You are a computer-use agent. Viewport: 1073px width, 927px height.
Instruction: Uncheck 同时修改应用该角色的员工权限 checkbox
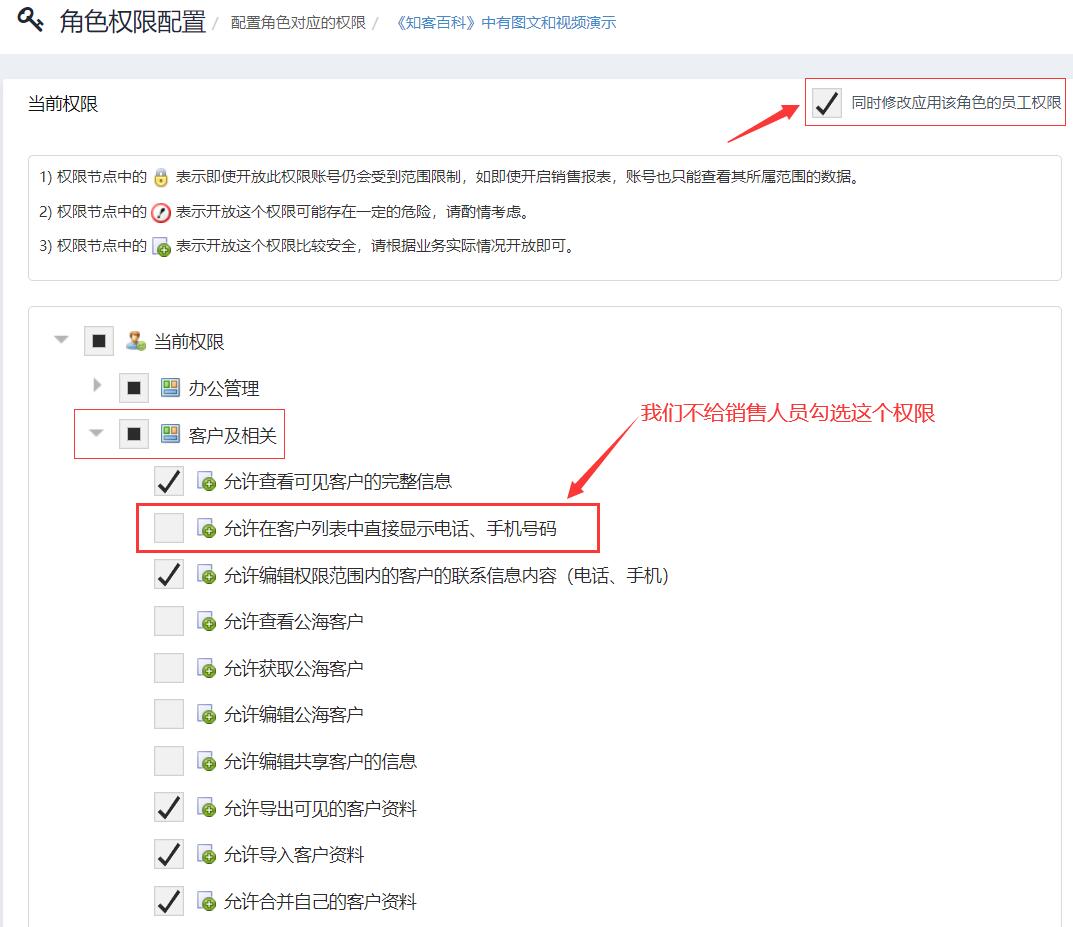coord(826,102)
